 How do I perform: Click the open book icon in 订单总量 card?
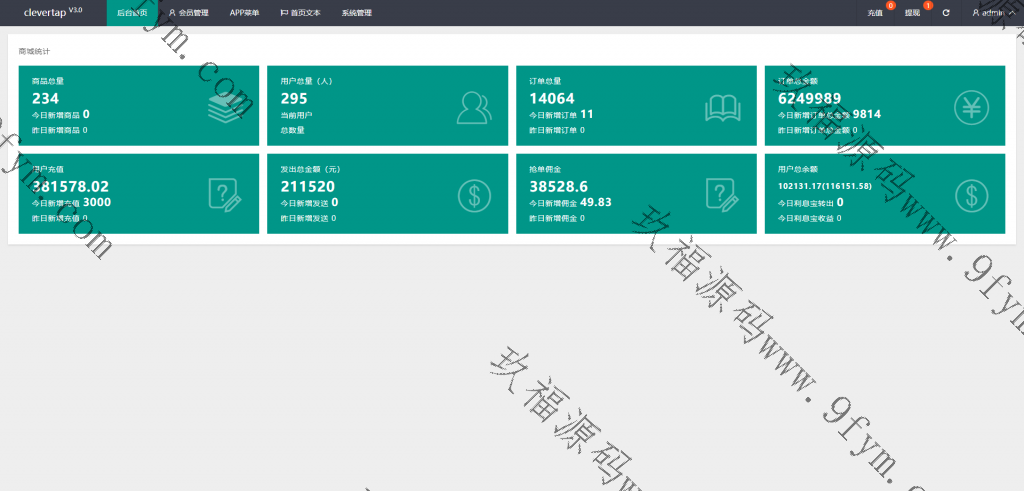click(x=722, y=107)
